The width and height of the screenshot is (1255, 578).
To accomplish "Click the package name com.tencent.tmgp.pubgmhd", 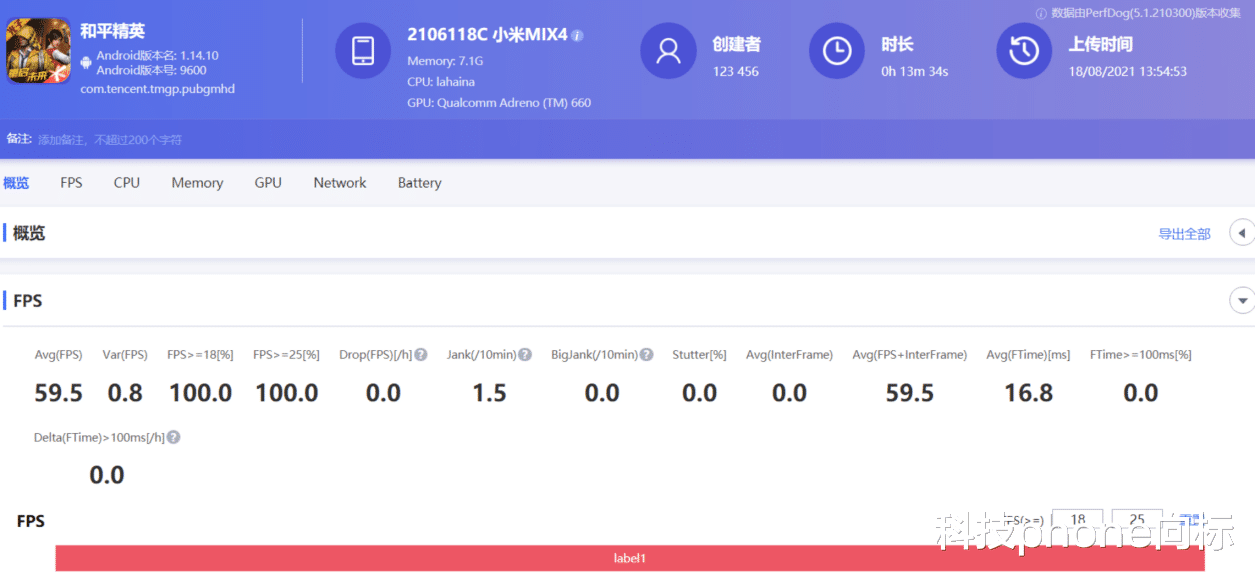I will pos(157,89).
